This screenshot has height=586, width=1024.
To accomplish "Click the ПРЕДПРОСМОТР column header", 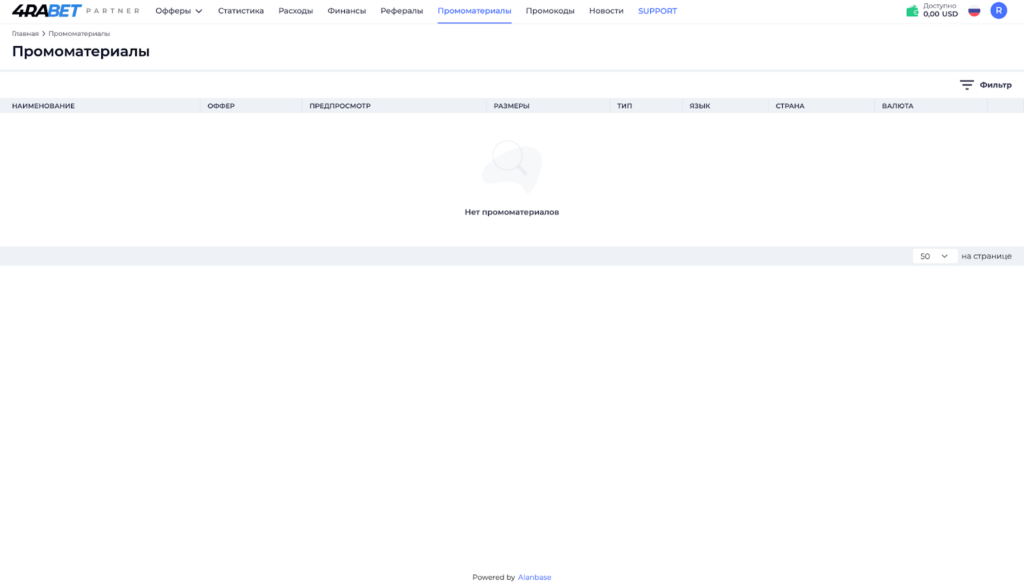I will 340,106.
